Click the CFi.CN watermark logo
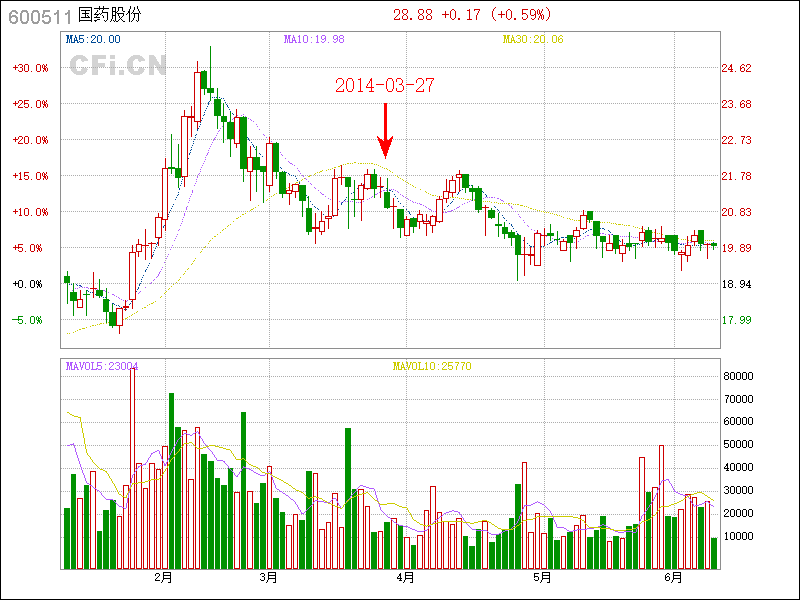The image size is (800, 600). tap(117, 66)
